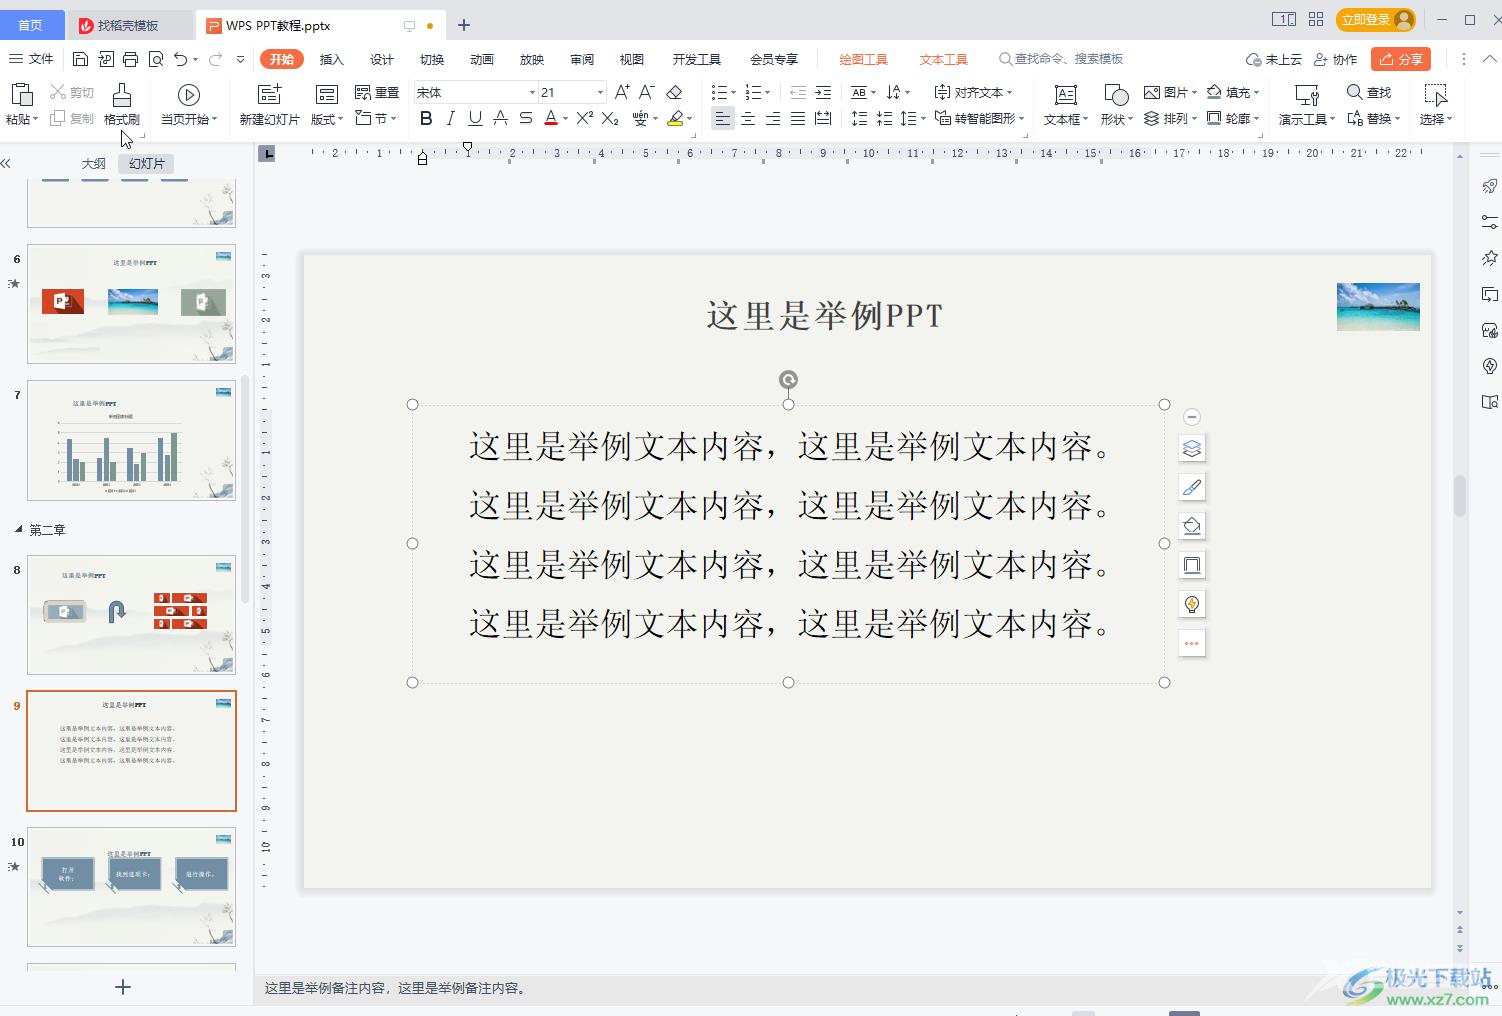The width and height of the screenshot is (1502, 1016).
Task: Click the Superscript X² icon
Action: (585, 118)
